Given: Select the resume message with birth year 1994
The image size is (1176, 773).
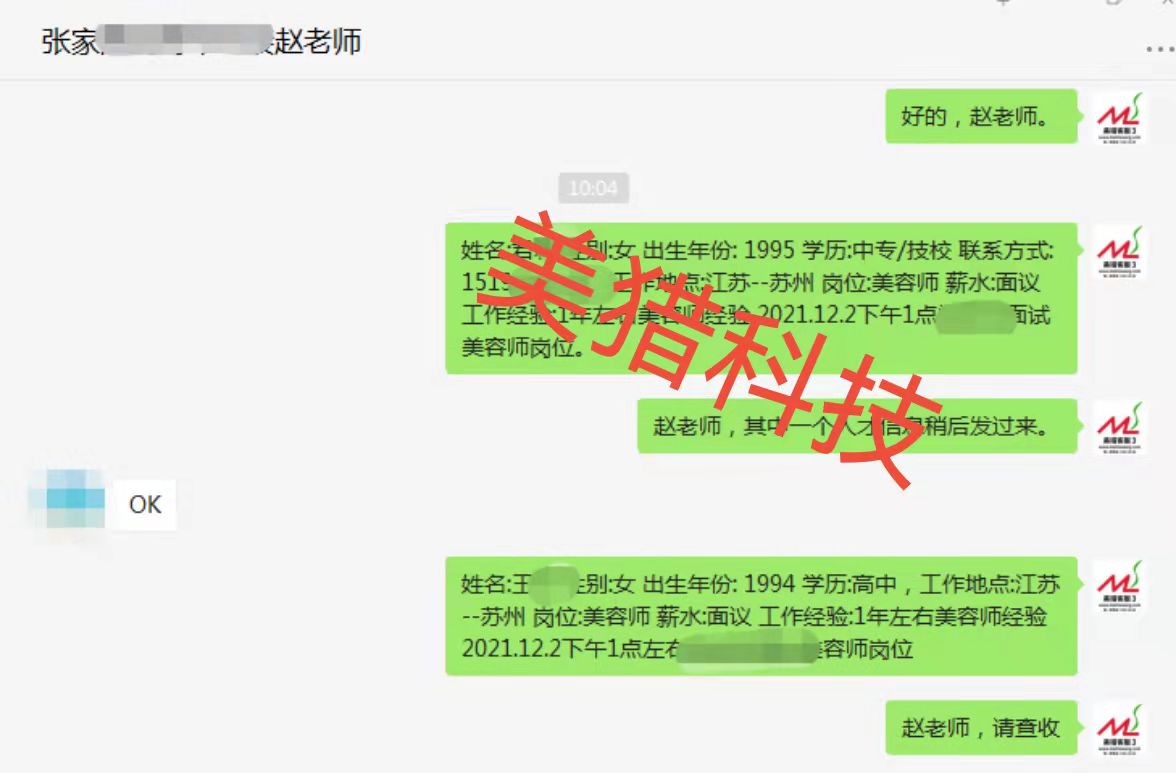Looking at the screenshot, I should [761, 616].
